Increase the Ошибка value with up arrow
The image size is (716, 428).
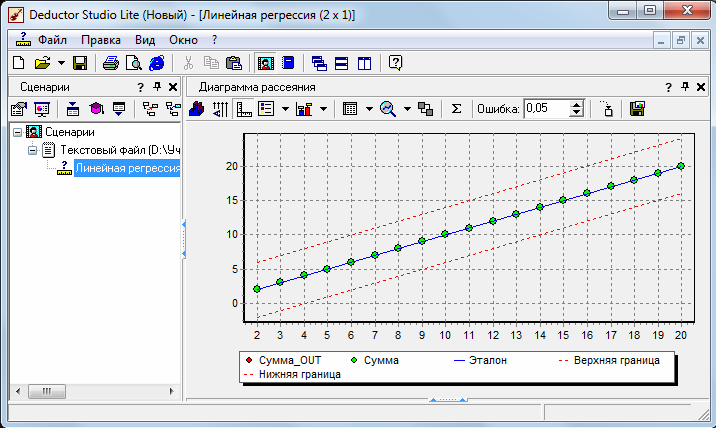(x=577, y=104)
